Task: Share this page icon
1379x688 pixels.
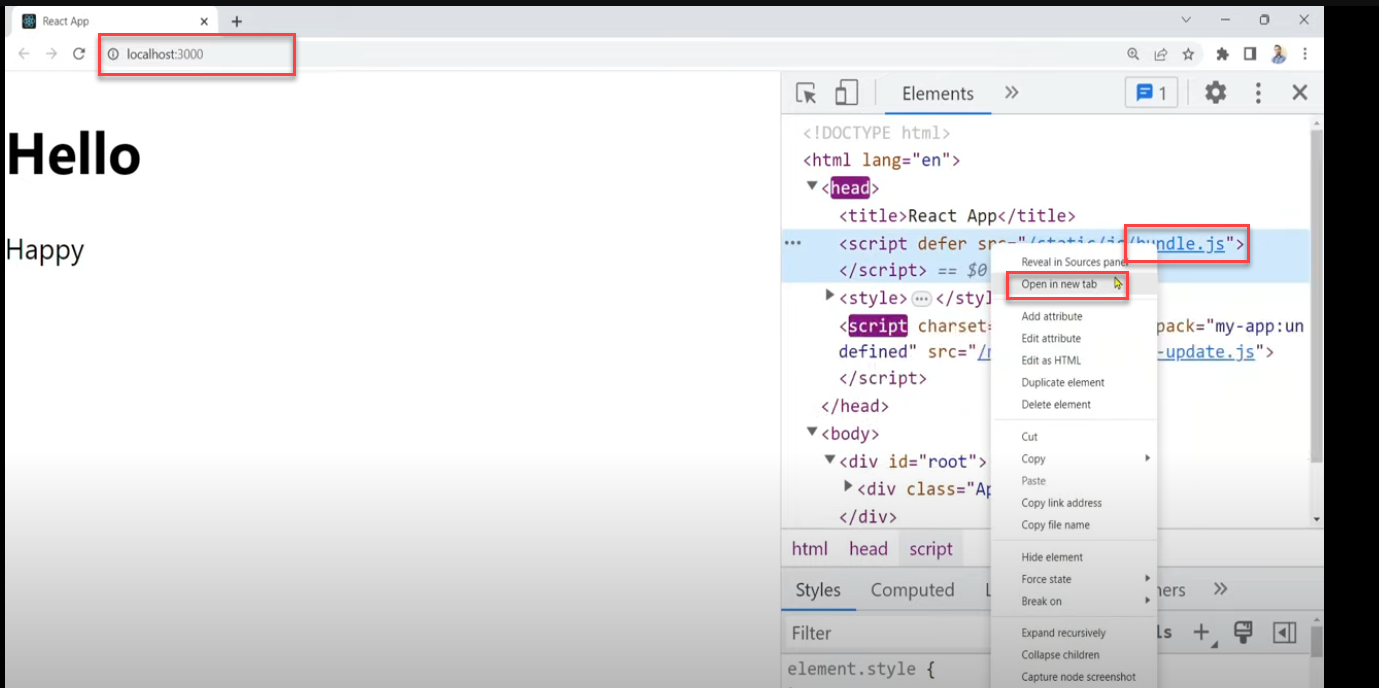Action: pos(1160,54)
